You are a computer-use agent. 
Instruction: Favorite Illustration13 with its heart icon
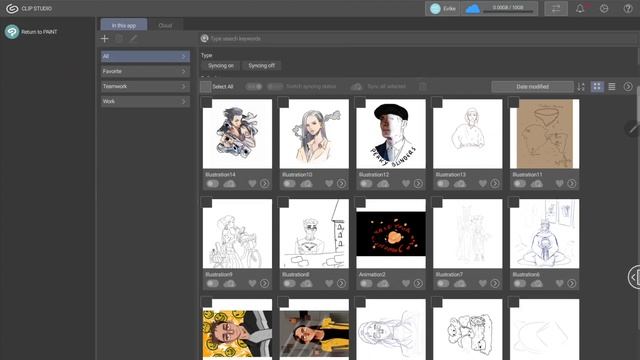[482, 184]
